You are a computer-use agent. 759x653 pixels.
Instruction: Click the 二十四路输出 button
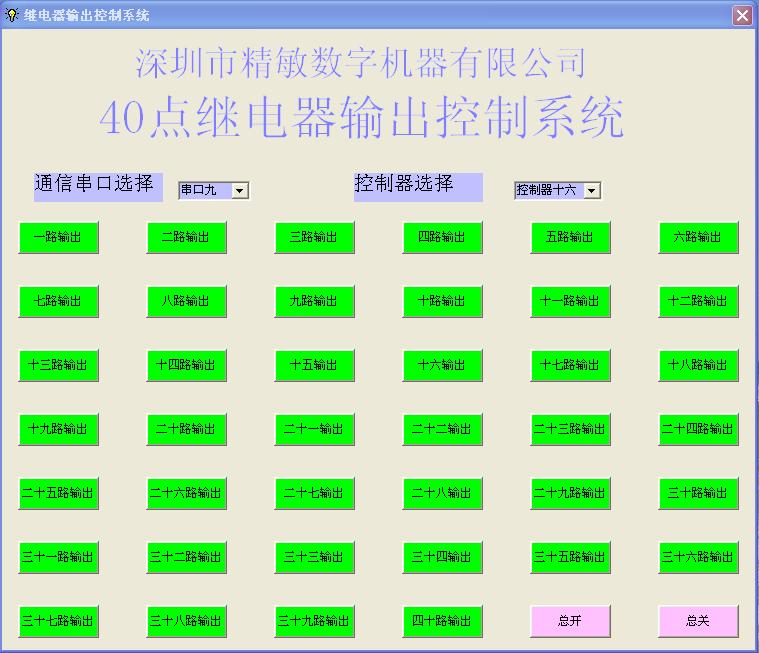click(698, 429)
